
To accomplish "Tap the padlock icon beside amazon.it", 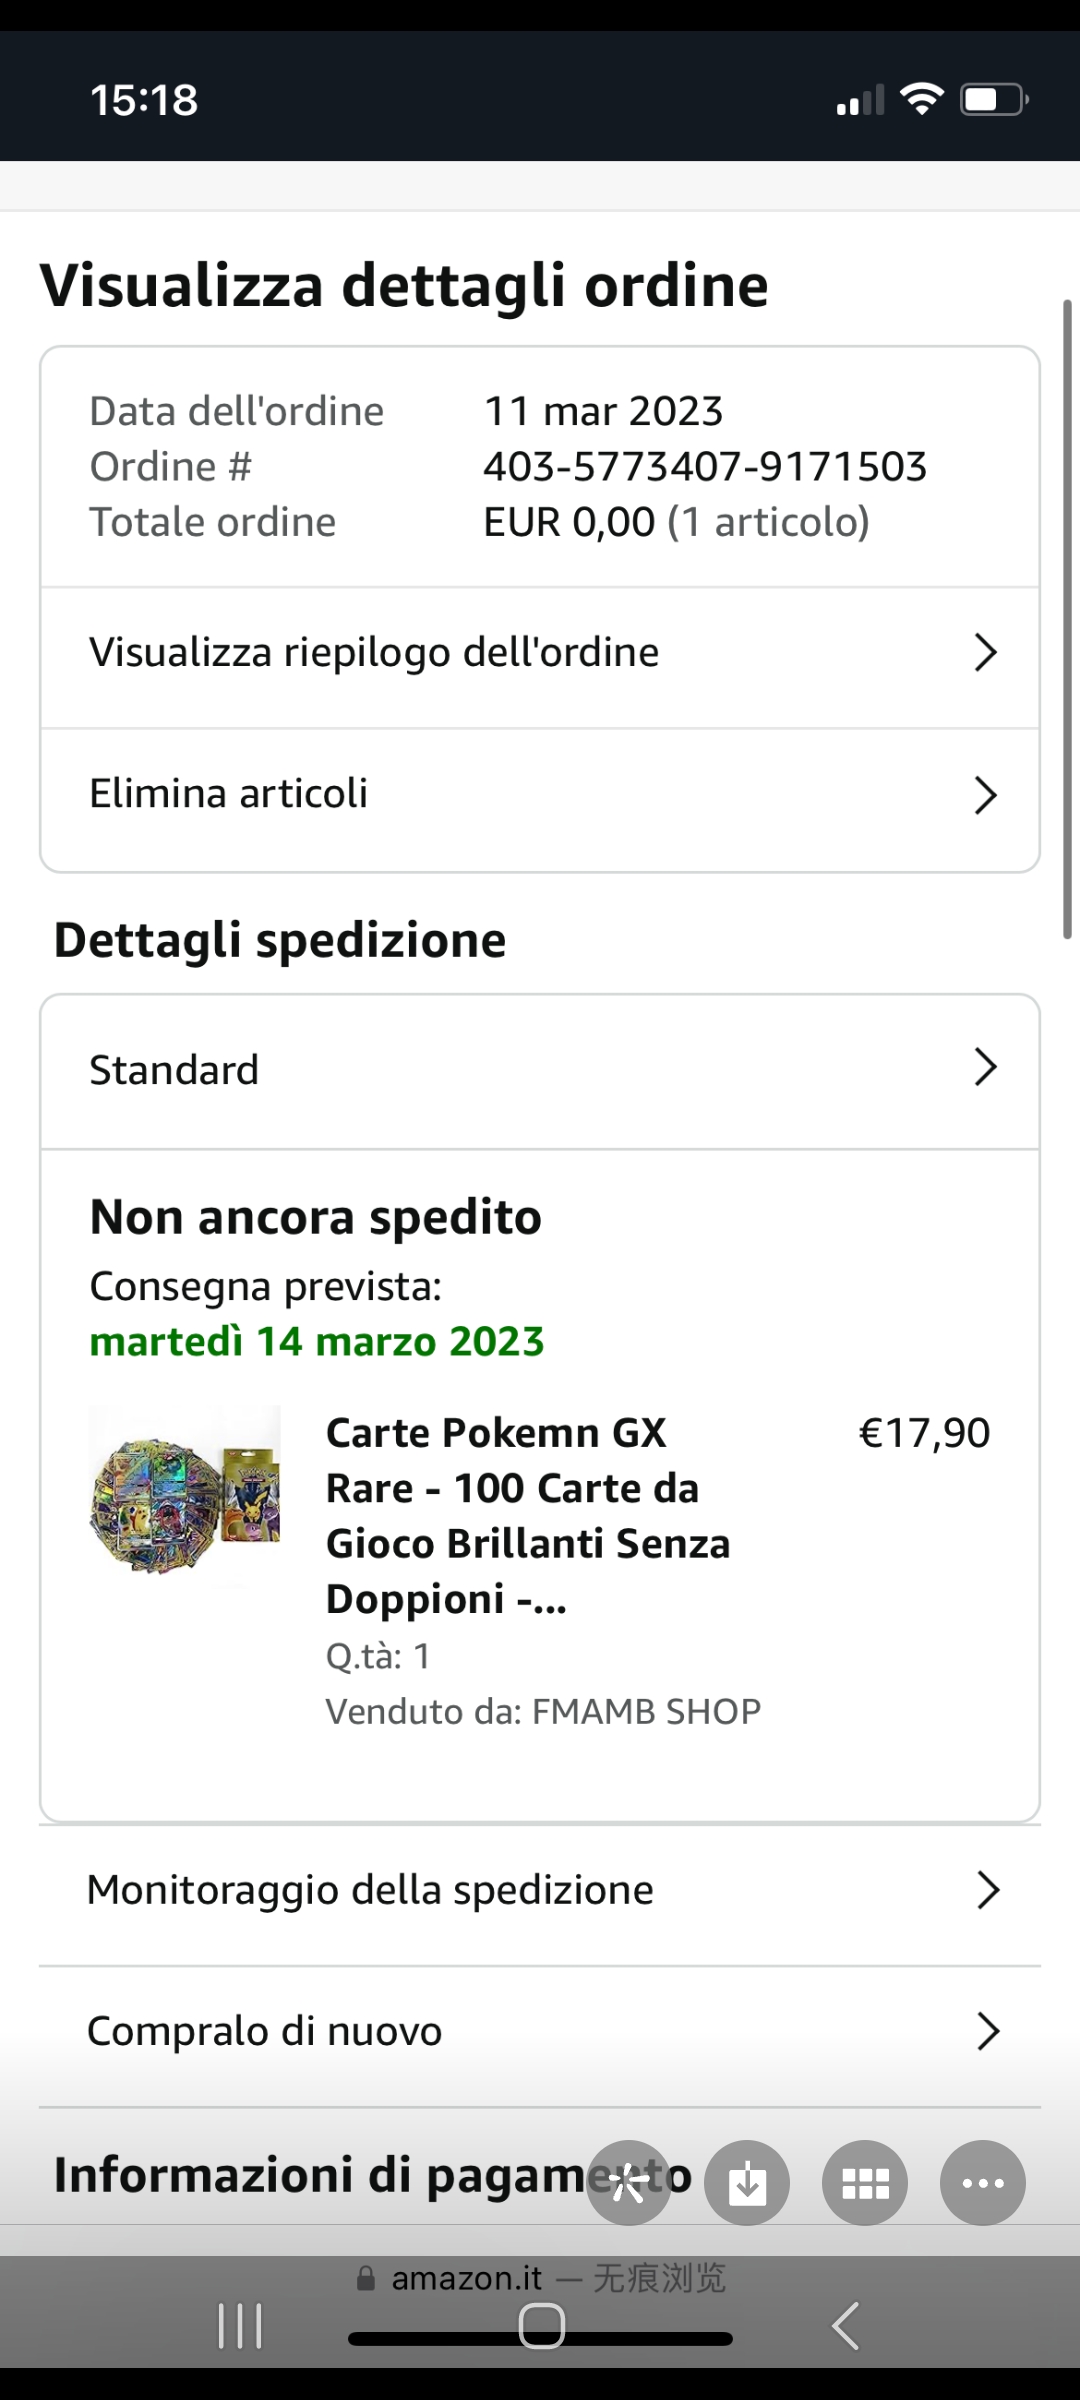I will point(366,2279).
